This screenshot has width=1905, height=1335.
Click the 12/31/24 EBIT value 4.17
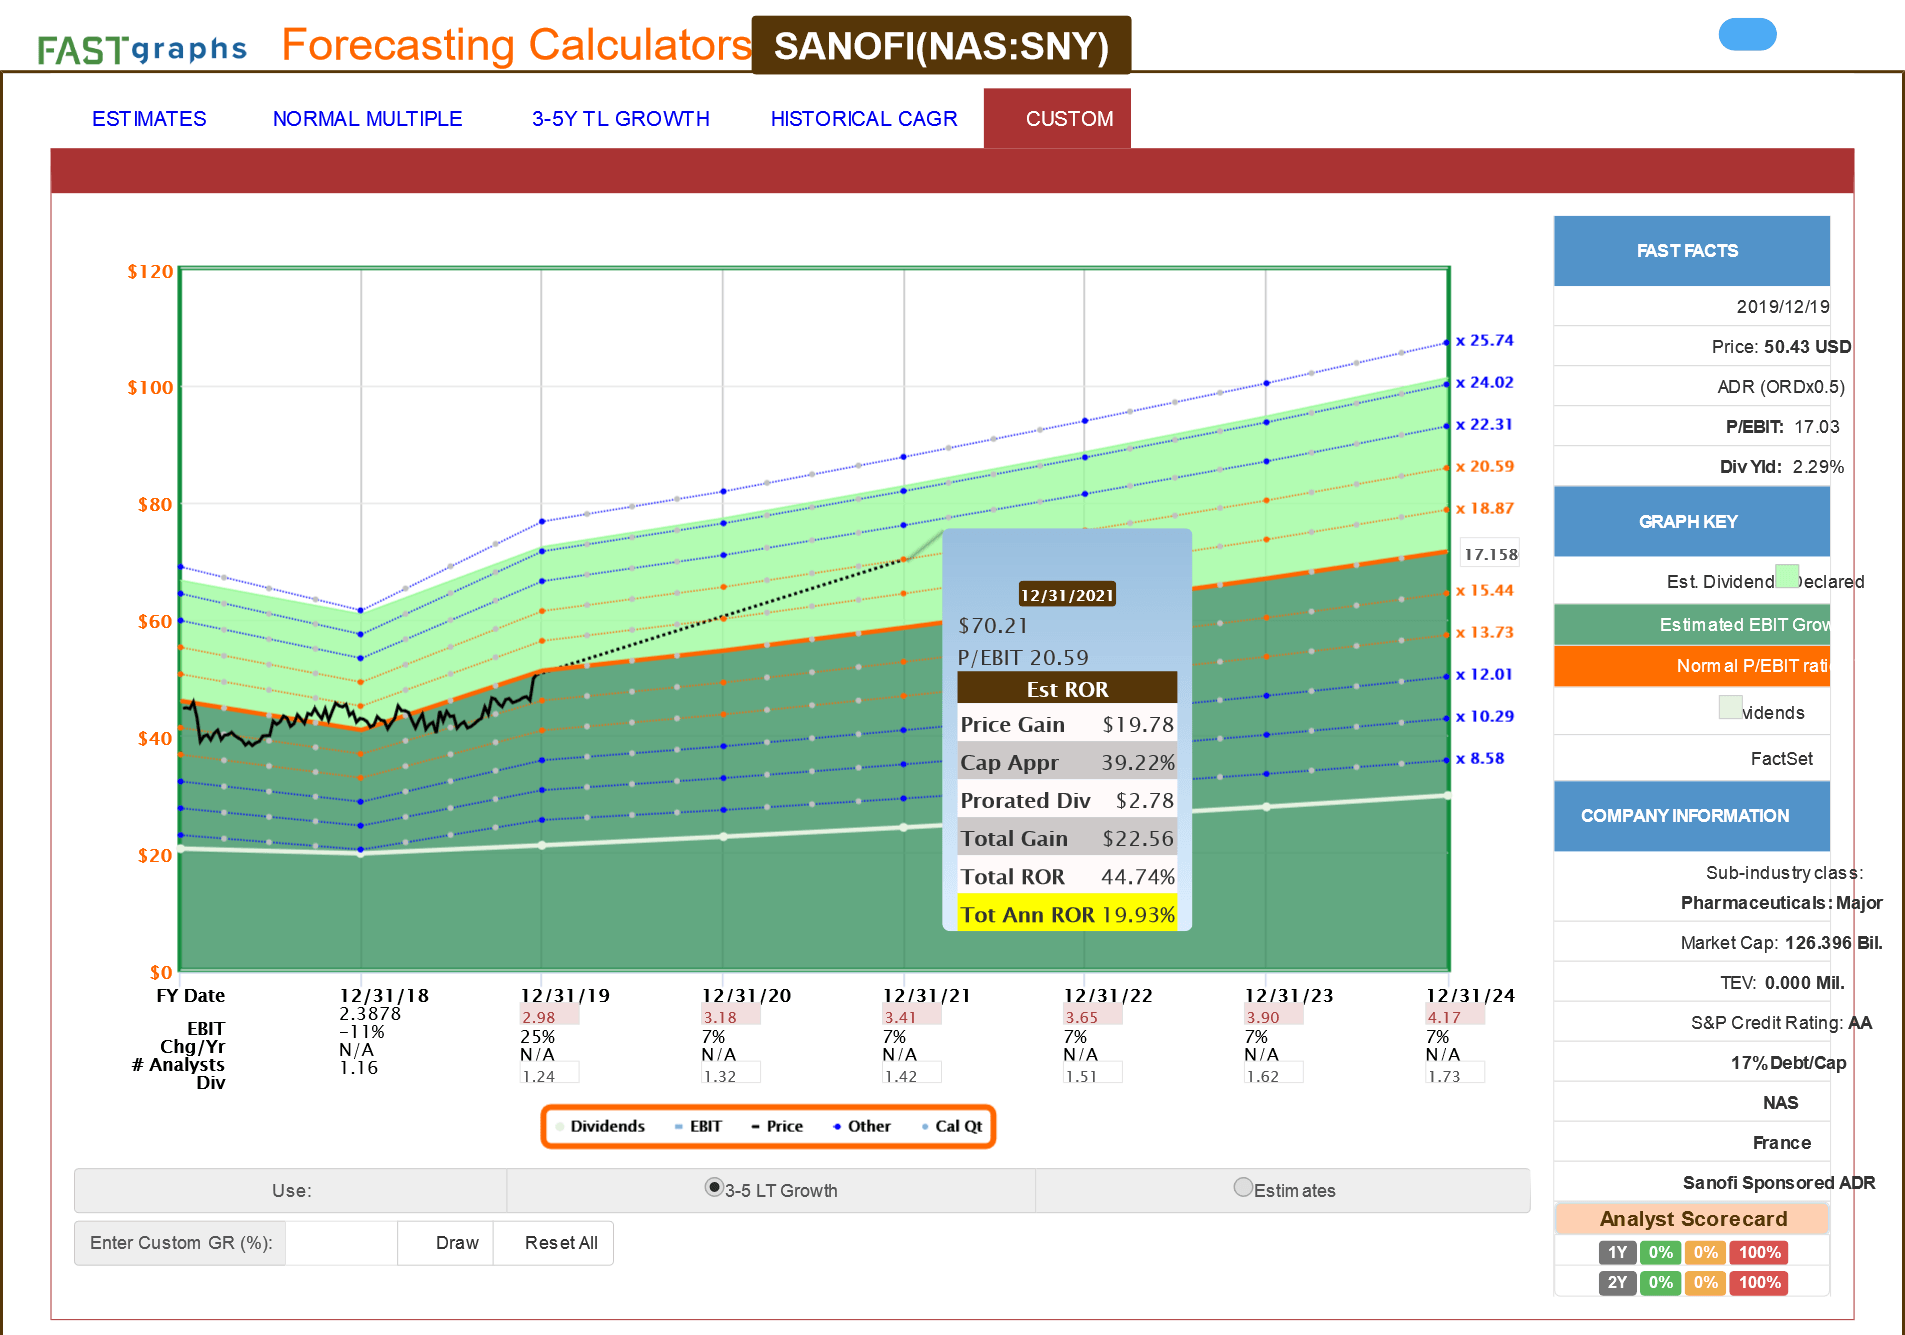coord(1454,1017)
